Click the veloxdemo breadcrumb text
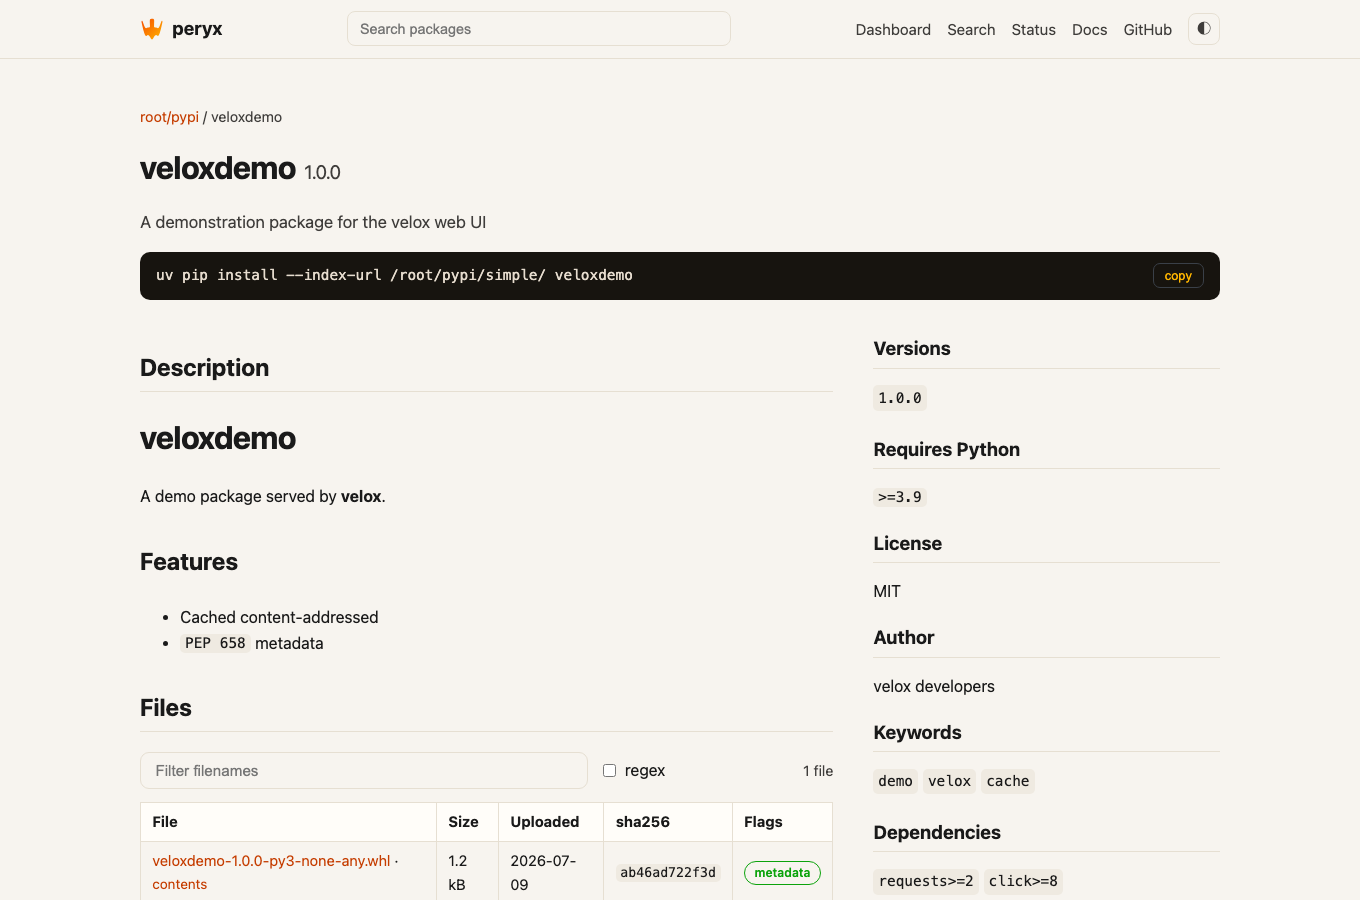1360x900 pixels. (x=246, y=117)
